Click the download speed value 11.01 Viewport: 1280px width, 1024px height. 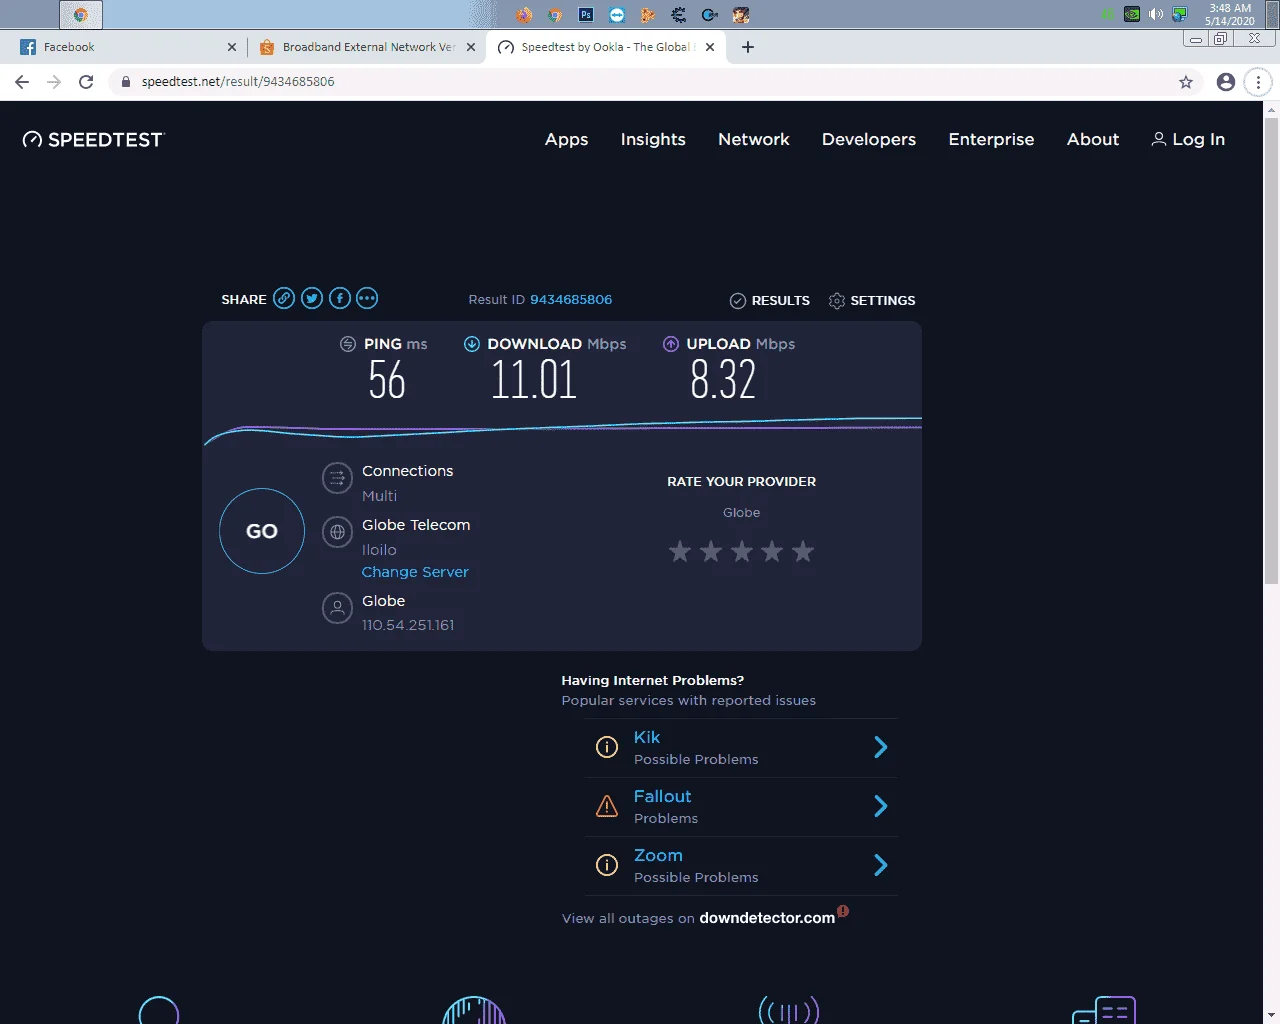coord(534,380)
